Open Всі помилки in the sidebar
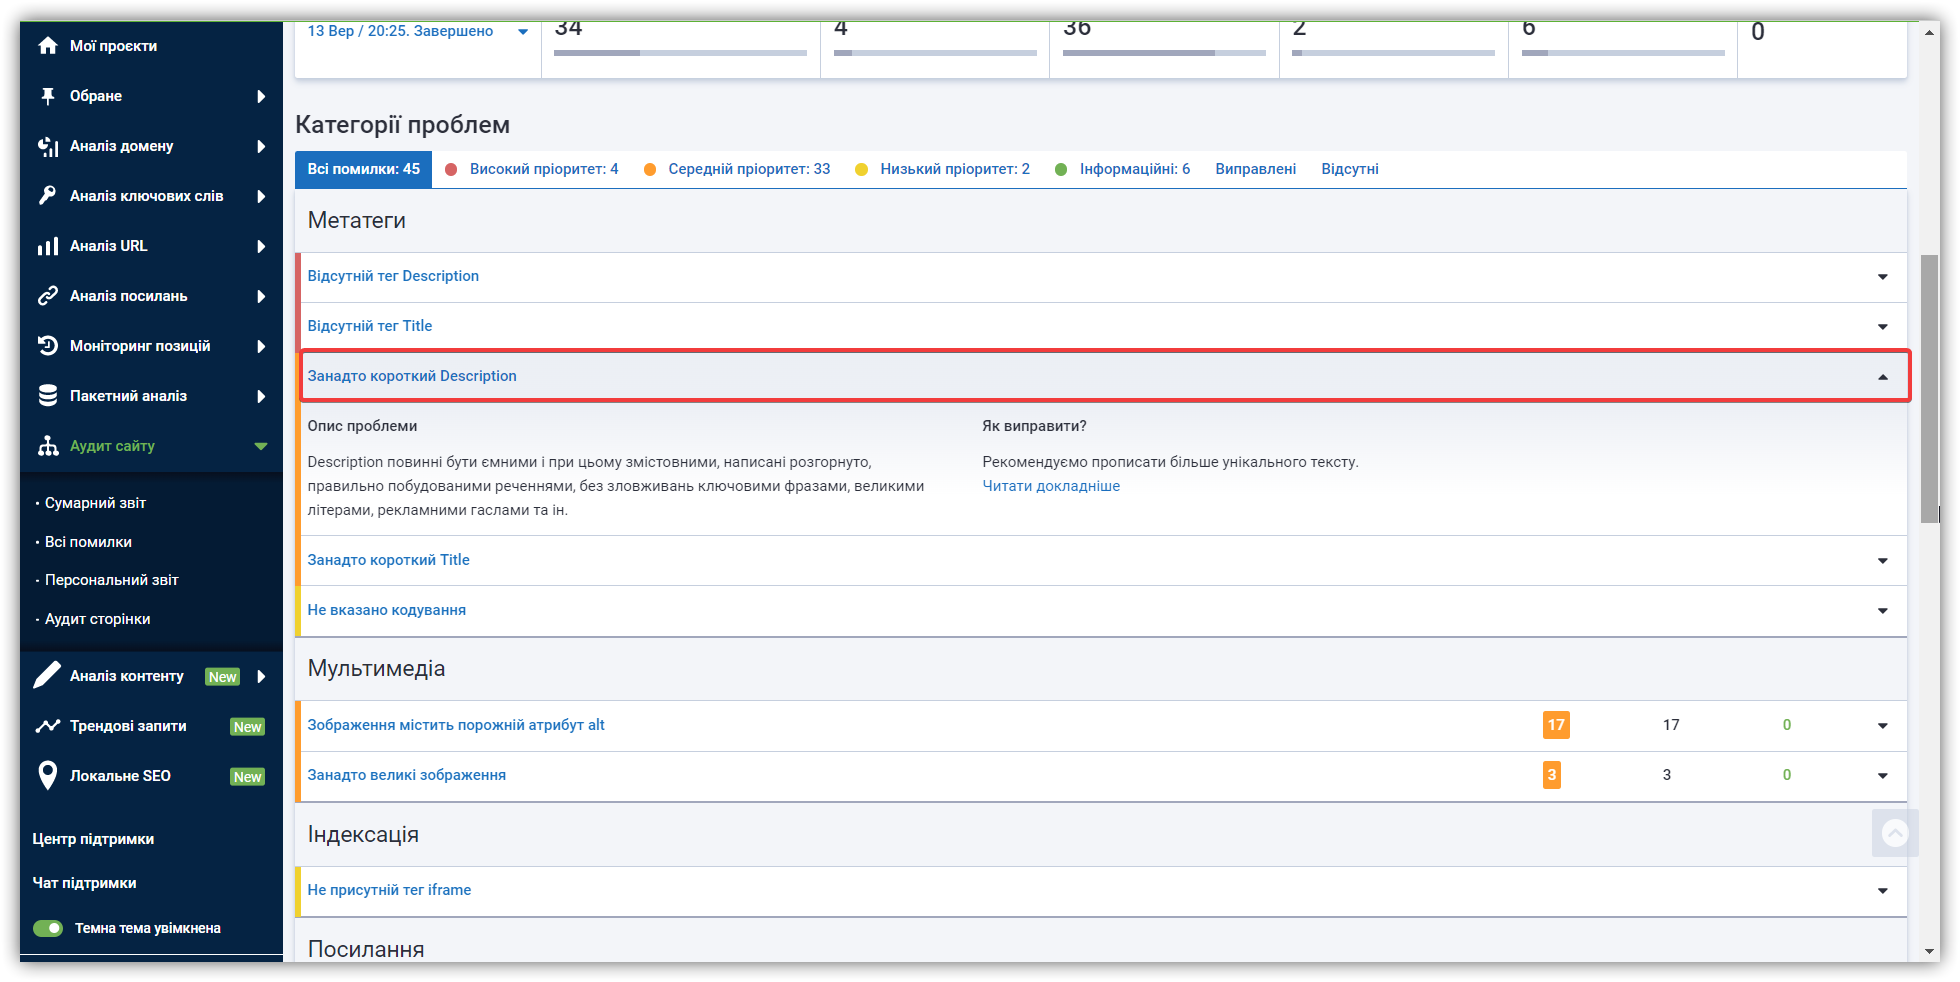The image size is (1960, 982). click(88, 542)
